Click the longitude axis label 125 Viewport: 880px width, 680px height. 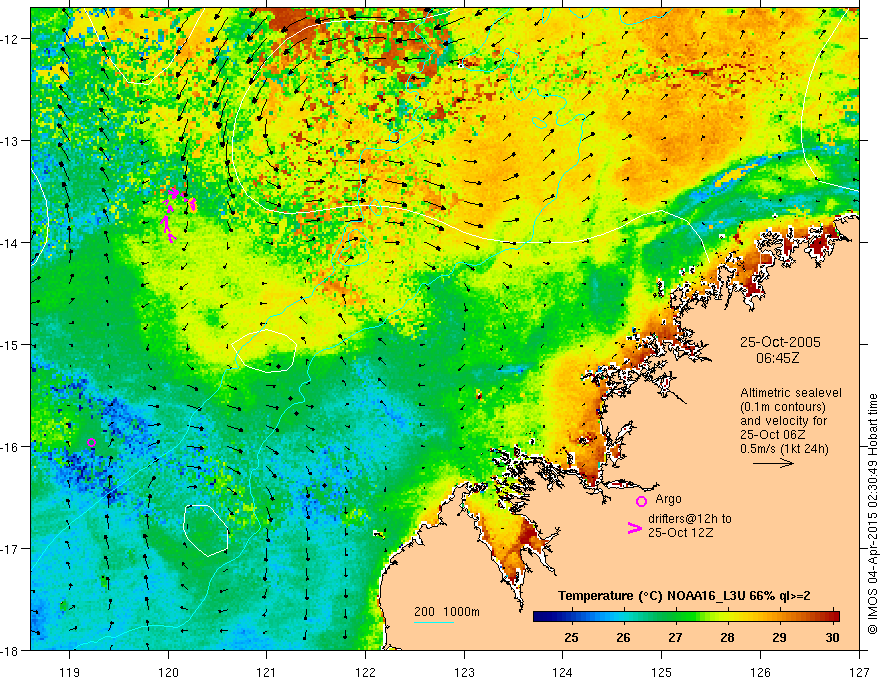point(662,672)
